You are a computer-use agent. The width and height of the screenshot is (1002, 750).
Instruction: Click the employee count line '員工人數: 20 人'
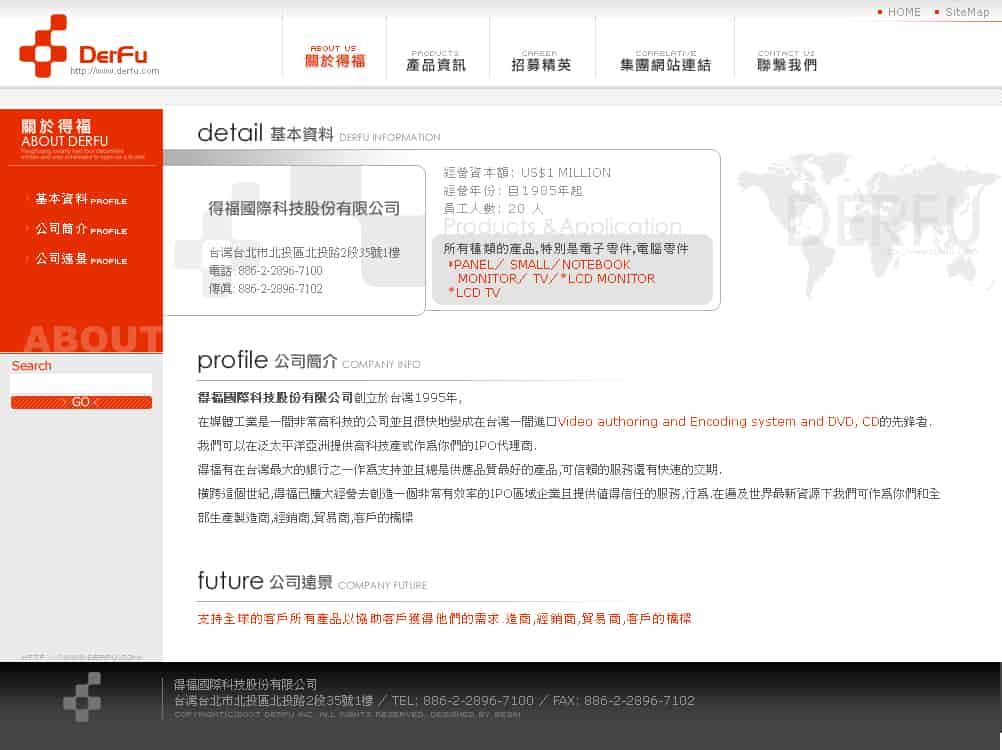coord(493,209)
